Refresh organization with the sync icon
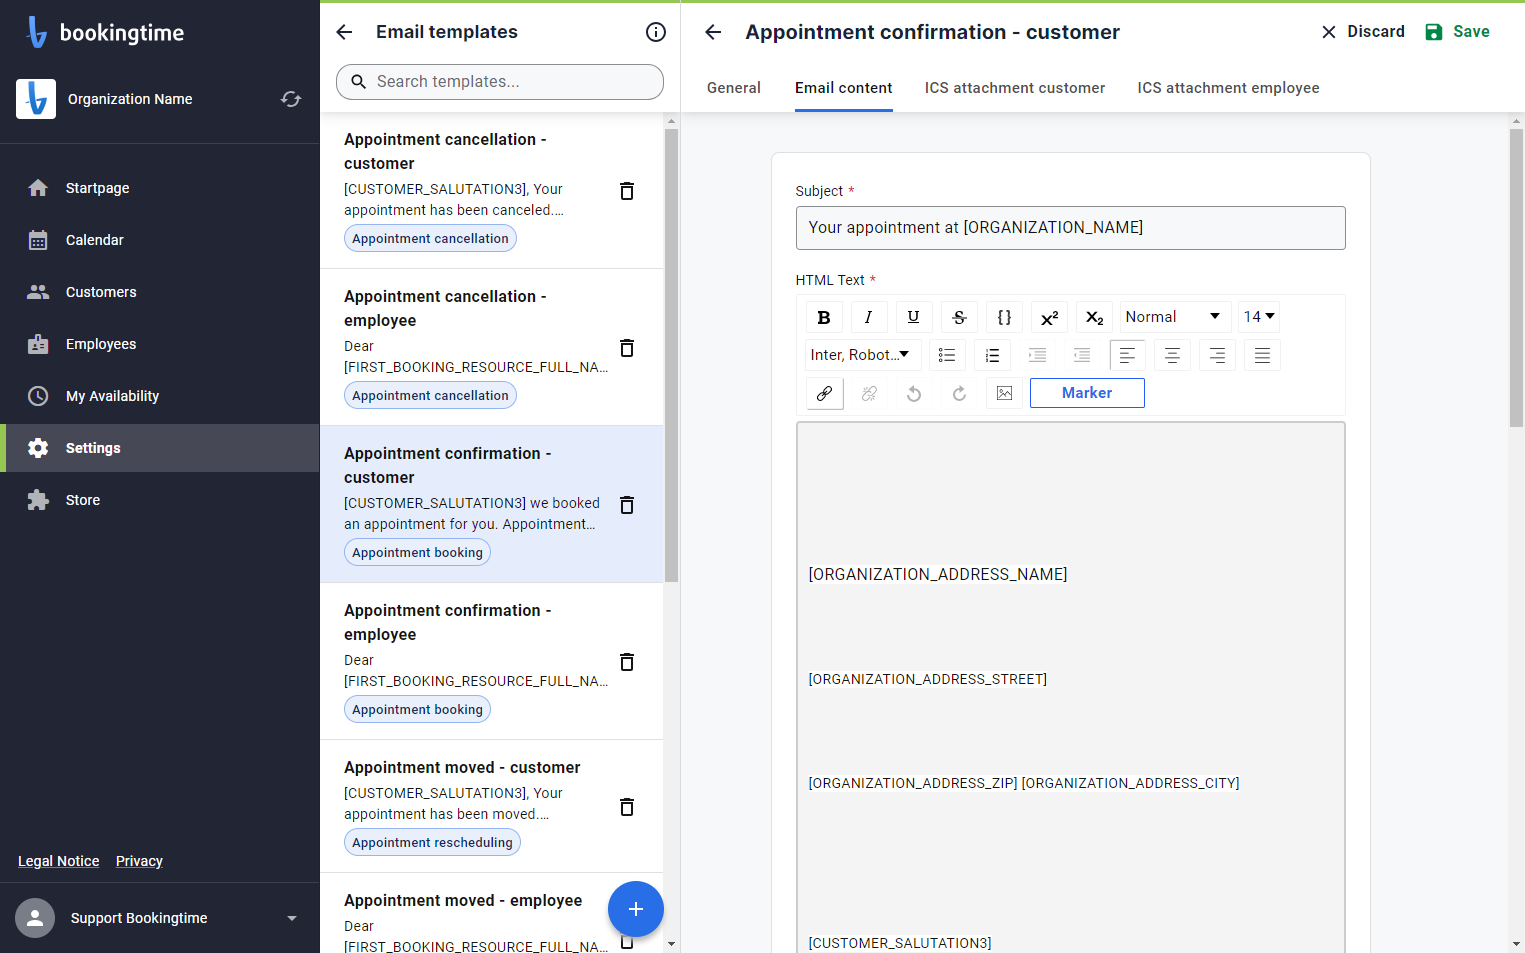1525x953 pixels. coord(291,99)
